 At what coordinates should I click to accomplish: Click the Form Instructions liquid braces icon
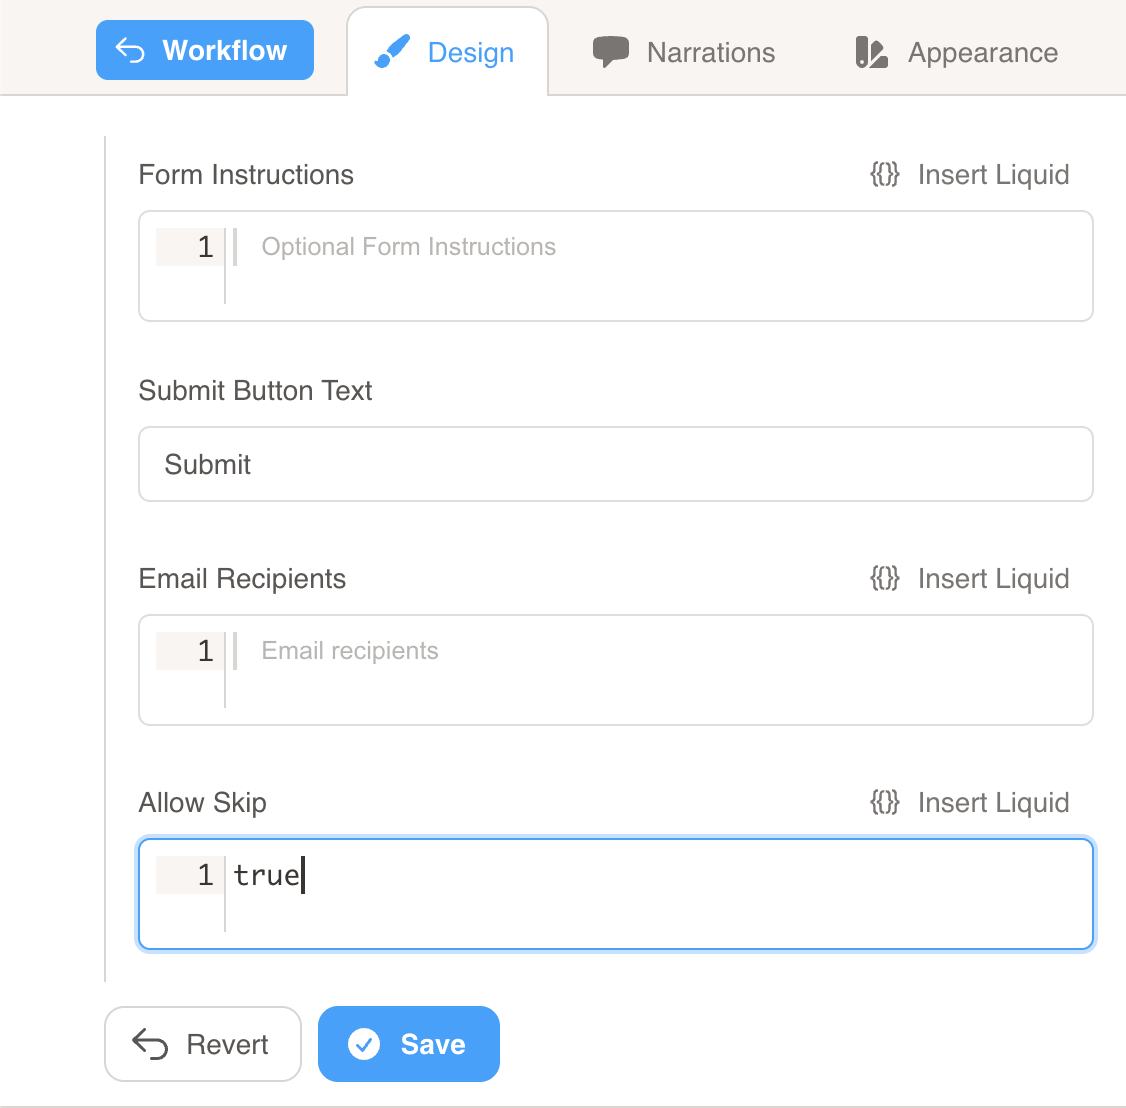(x=885, y=175)
